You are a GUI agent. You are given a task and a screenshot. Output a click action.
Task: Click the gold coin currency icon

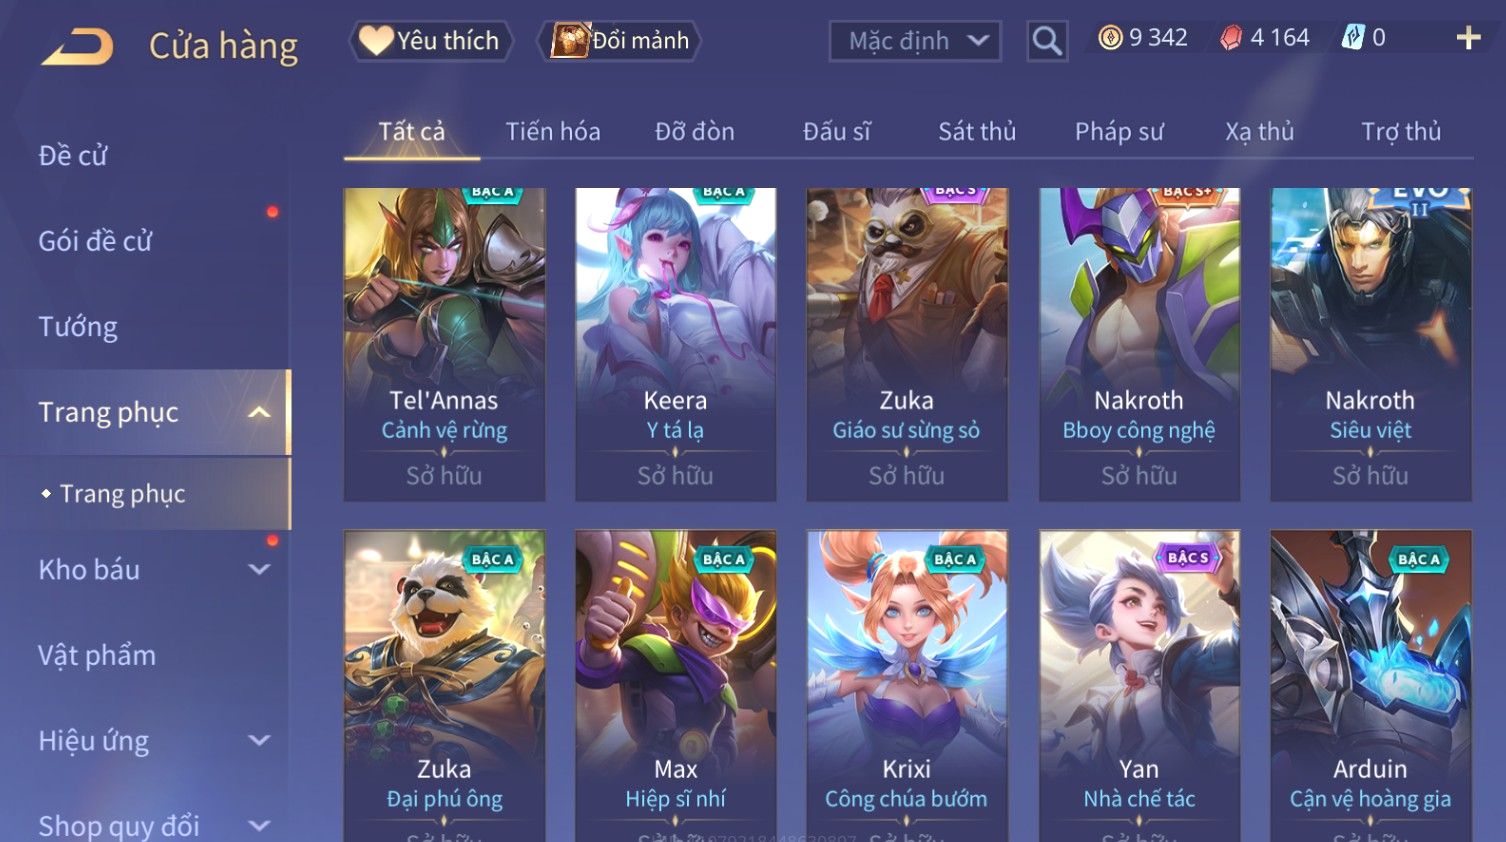click(x=1110, y=38)
